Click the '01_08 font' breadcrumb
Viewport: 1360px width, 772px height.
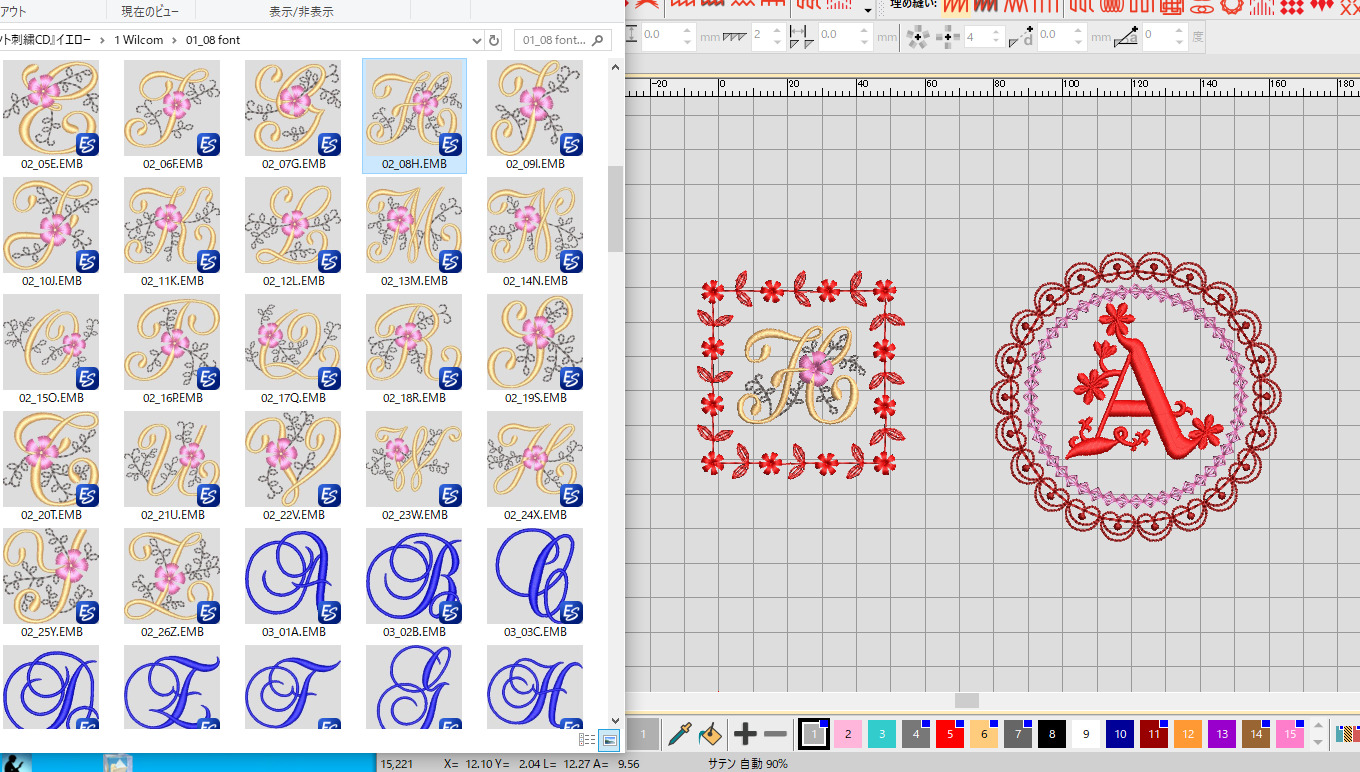212,40
